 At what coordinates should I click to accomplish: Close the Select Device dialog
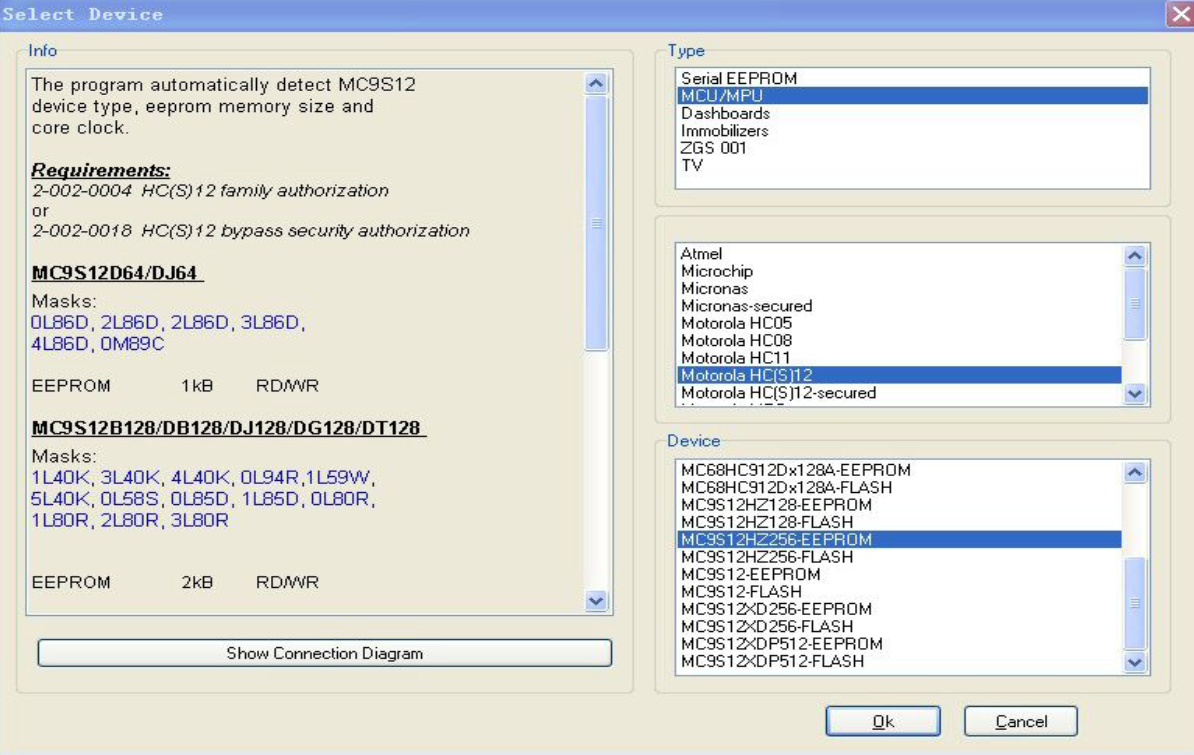click(1180, 14)
